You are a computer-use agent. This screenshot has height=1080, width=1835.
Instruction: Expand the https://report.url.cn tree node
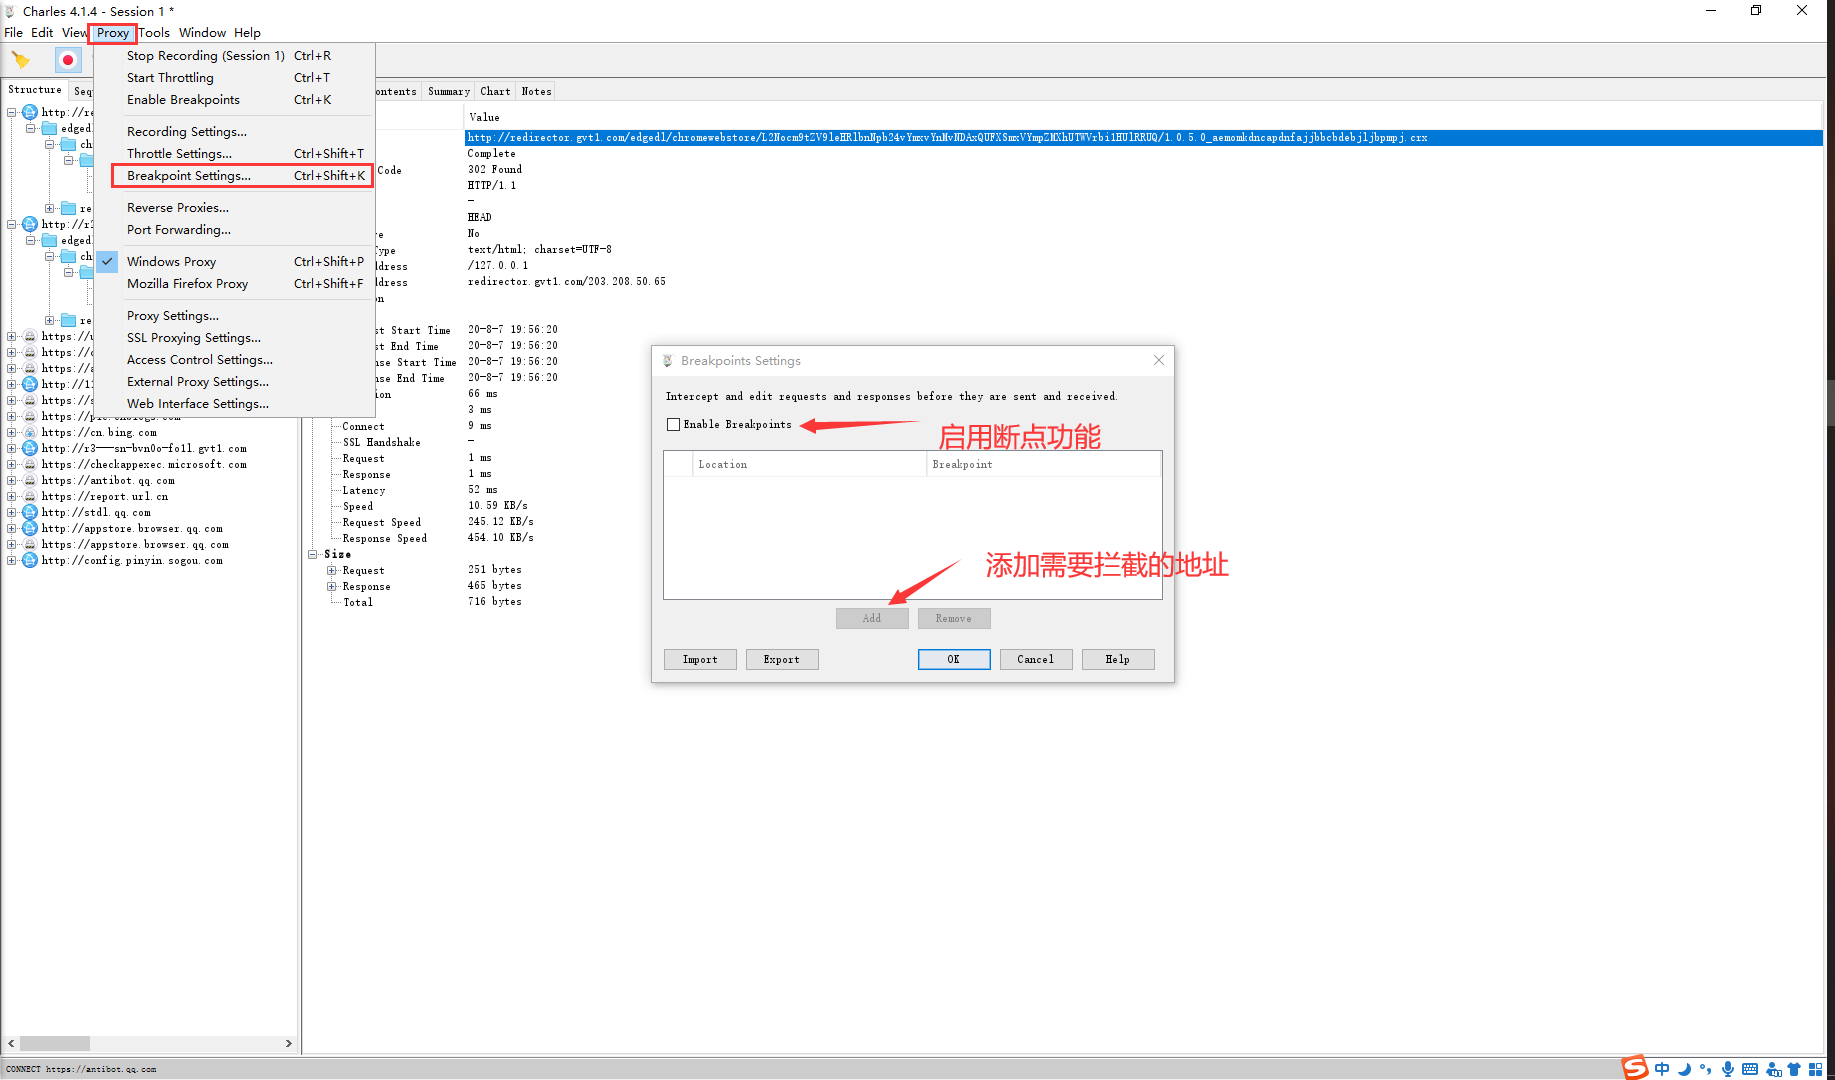click(x=12, y=497)
